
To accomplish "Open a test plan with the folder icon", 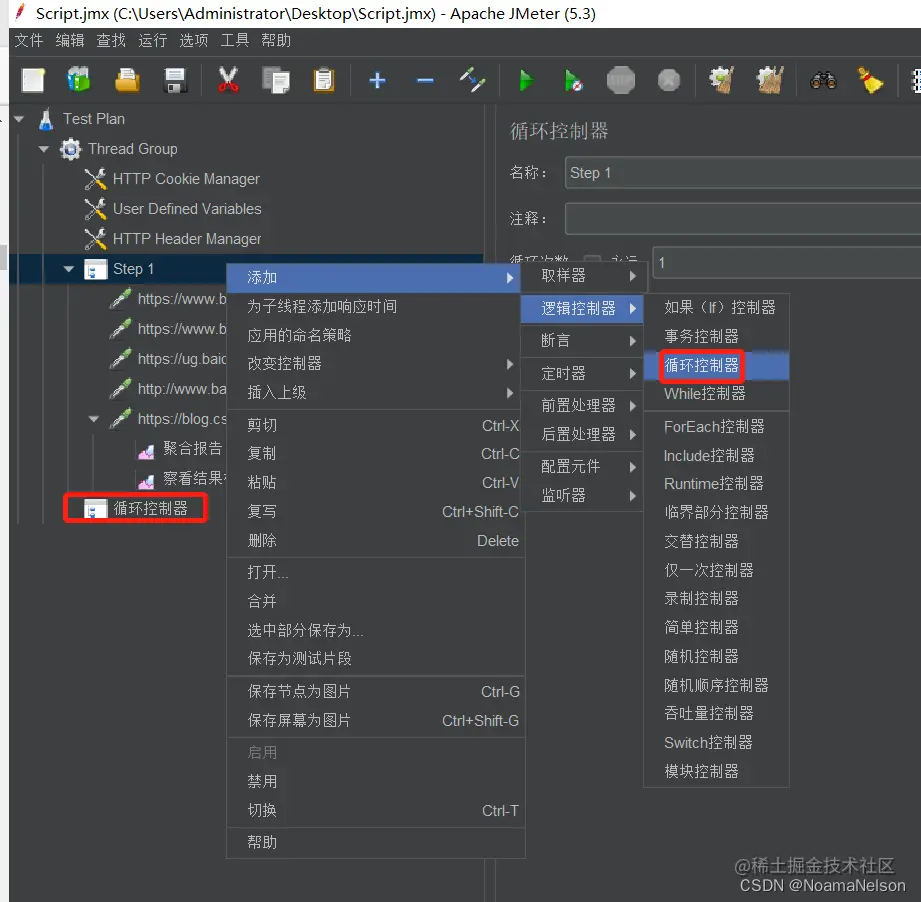I will (x=127, y=80).
